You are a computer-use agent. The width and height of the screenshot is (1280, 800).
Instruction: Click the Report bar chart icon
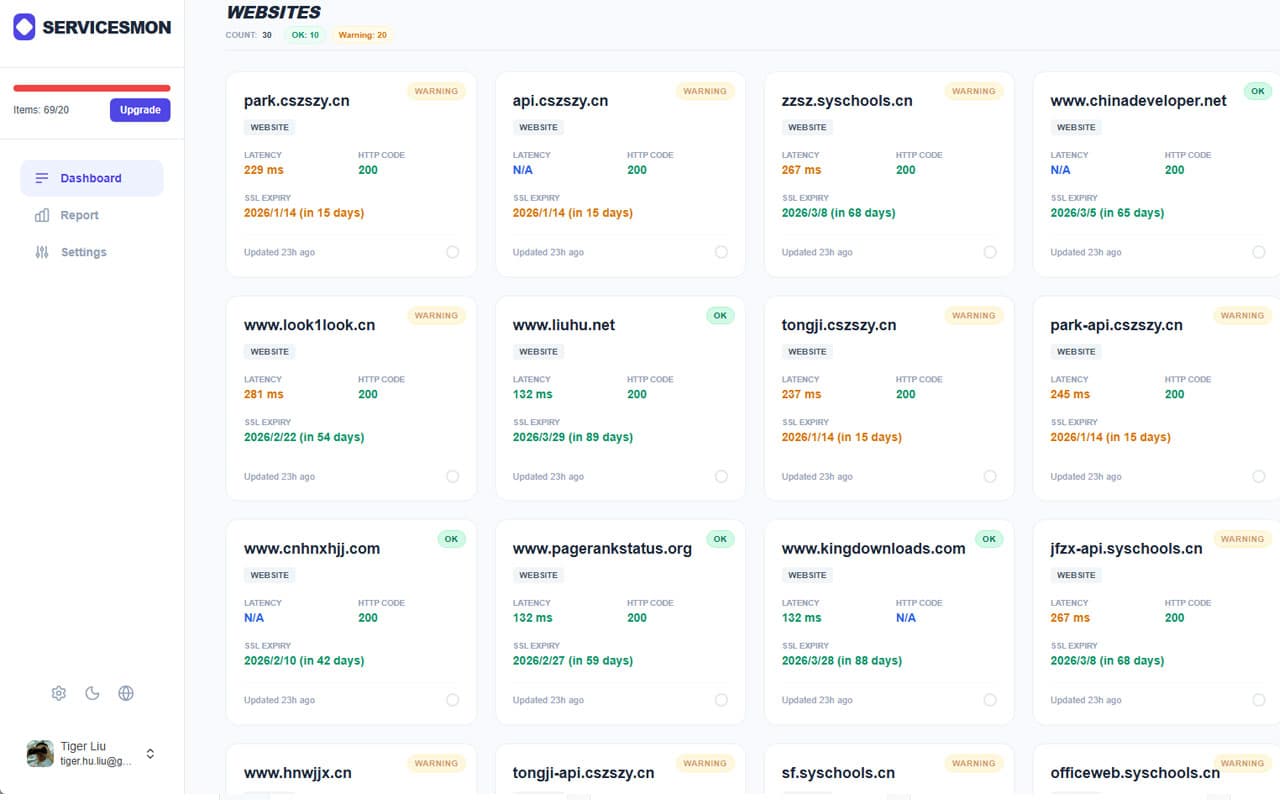tap(42, 215)
